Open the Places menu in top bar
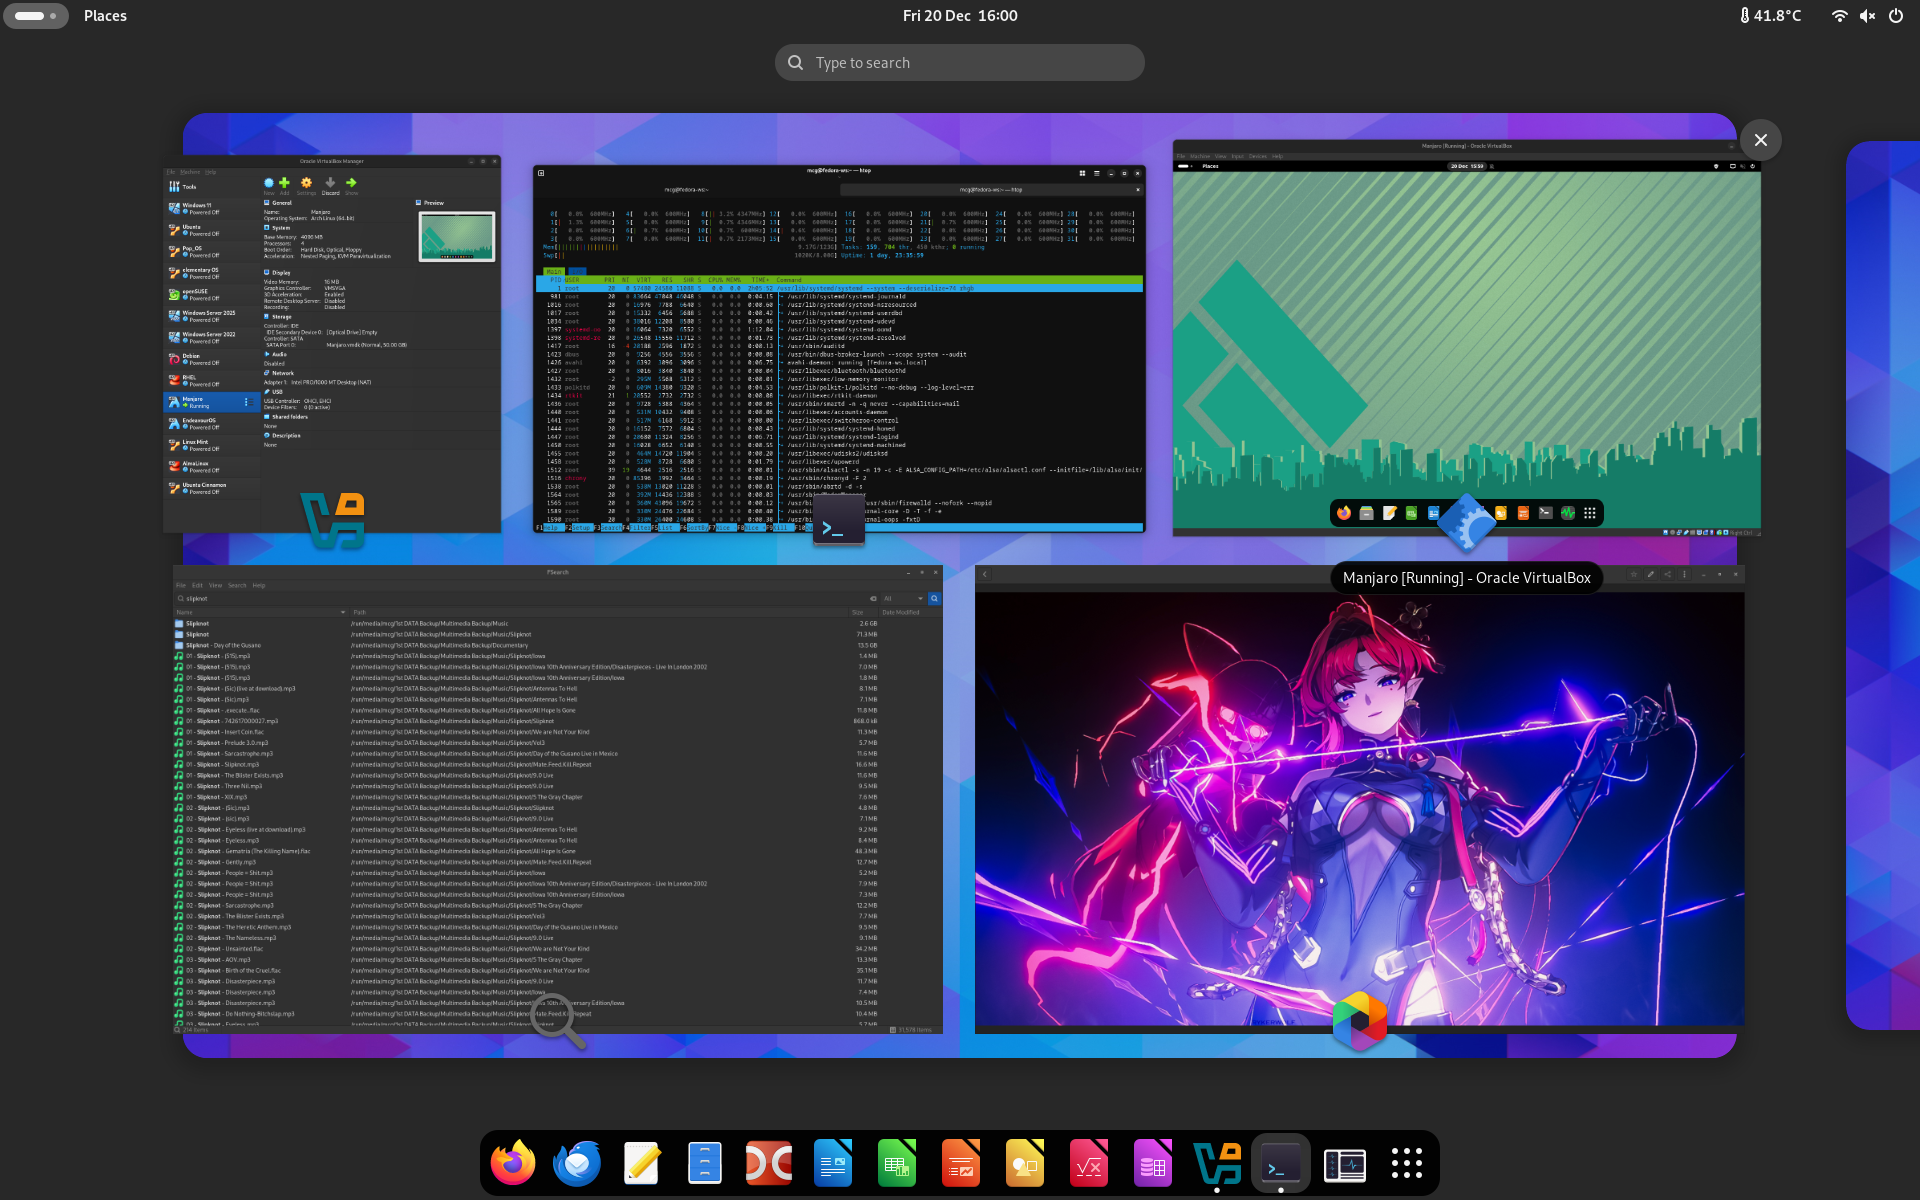This screenshot has height=1200, width=1920. (x=105, y=16)
